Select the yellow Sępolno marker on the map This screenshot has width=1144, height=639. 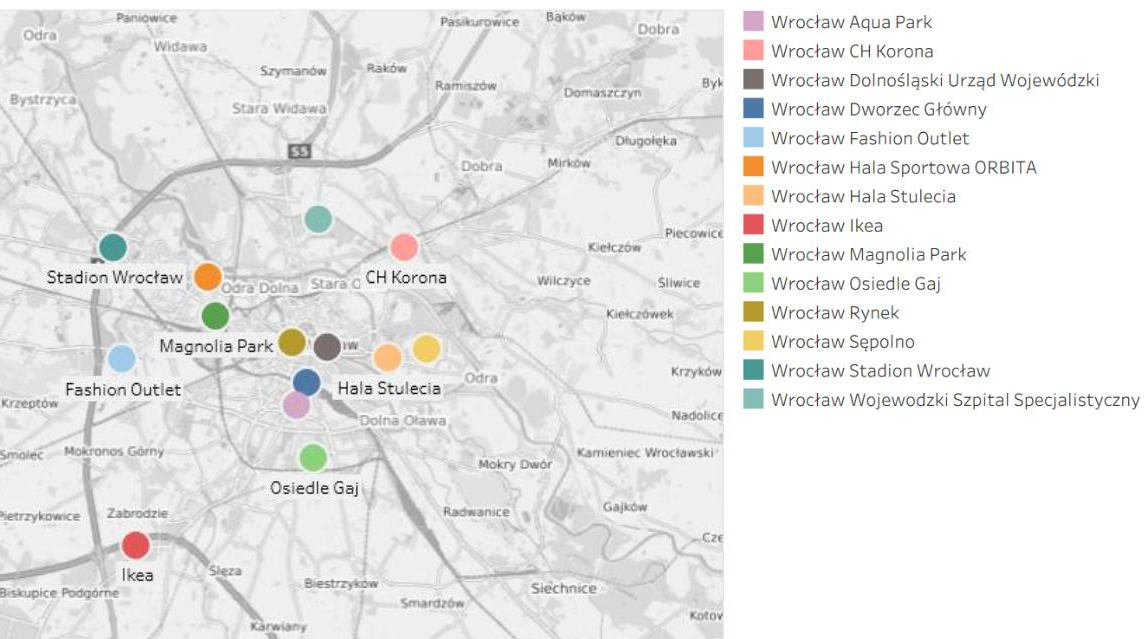click(x=427, y=348)
